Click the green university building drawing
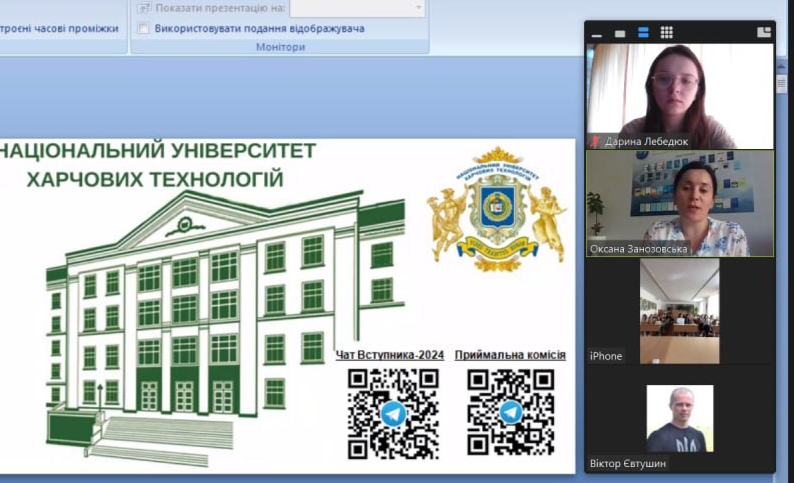The image size is (794, 483). [225, 328]
